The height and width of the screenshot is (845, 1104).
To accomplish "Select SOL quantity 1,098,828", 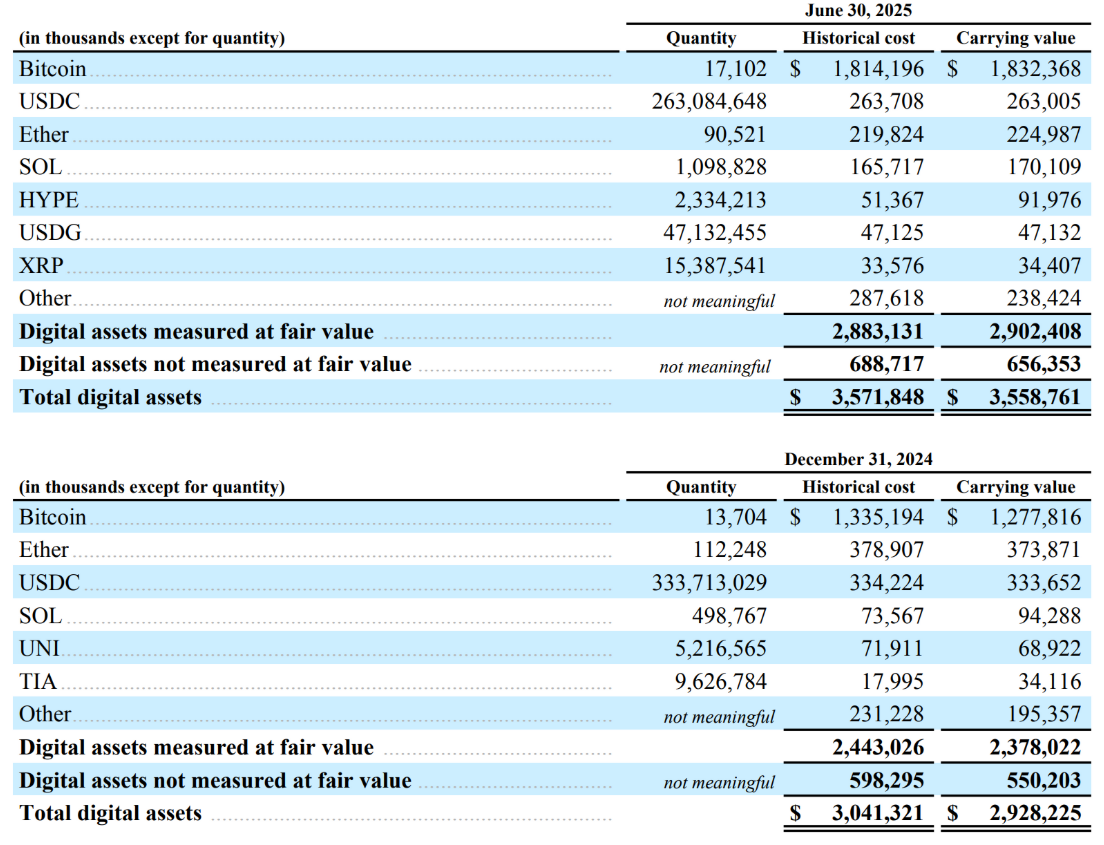I will tap(721, 167).
